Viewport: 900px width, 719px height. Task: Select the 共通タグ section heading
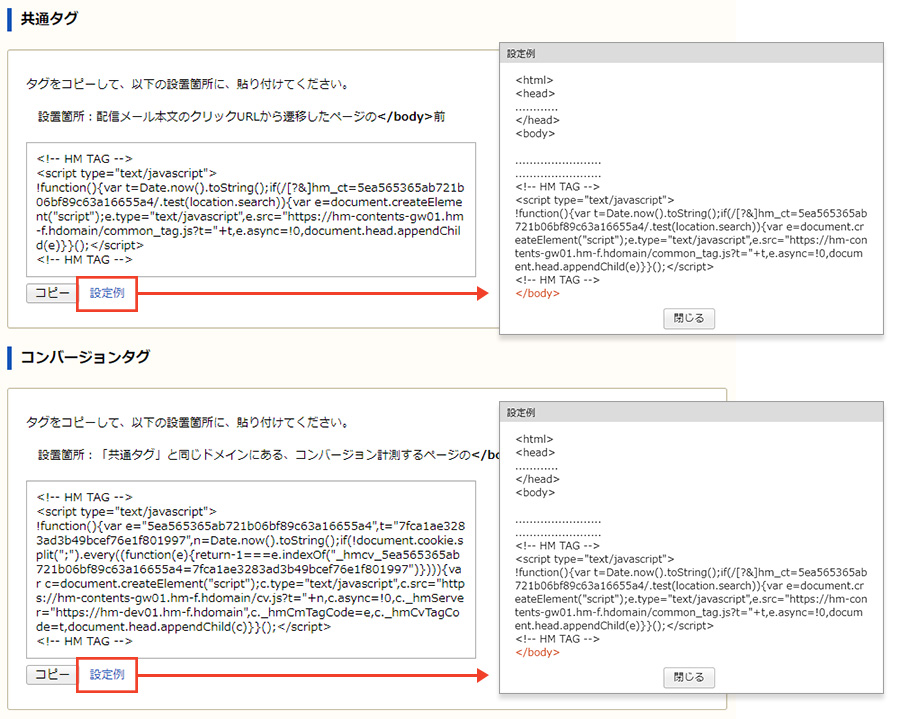tap(49, 19)
